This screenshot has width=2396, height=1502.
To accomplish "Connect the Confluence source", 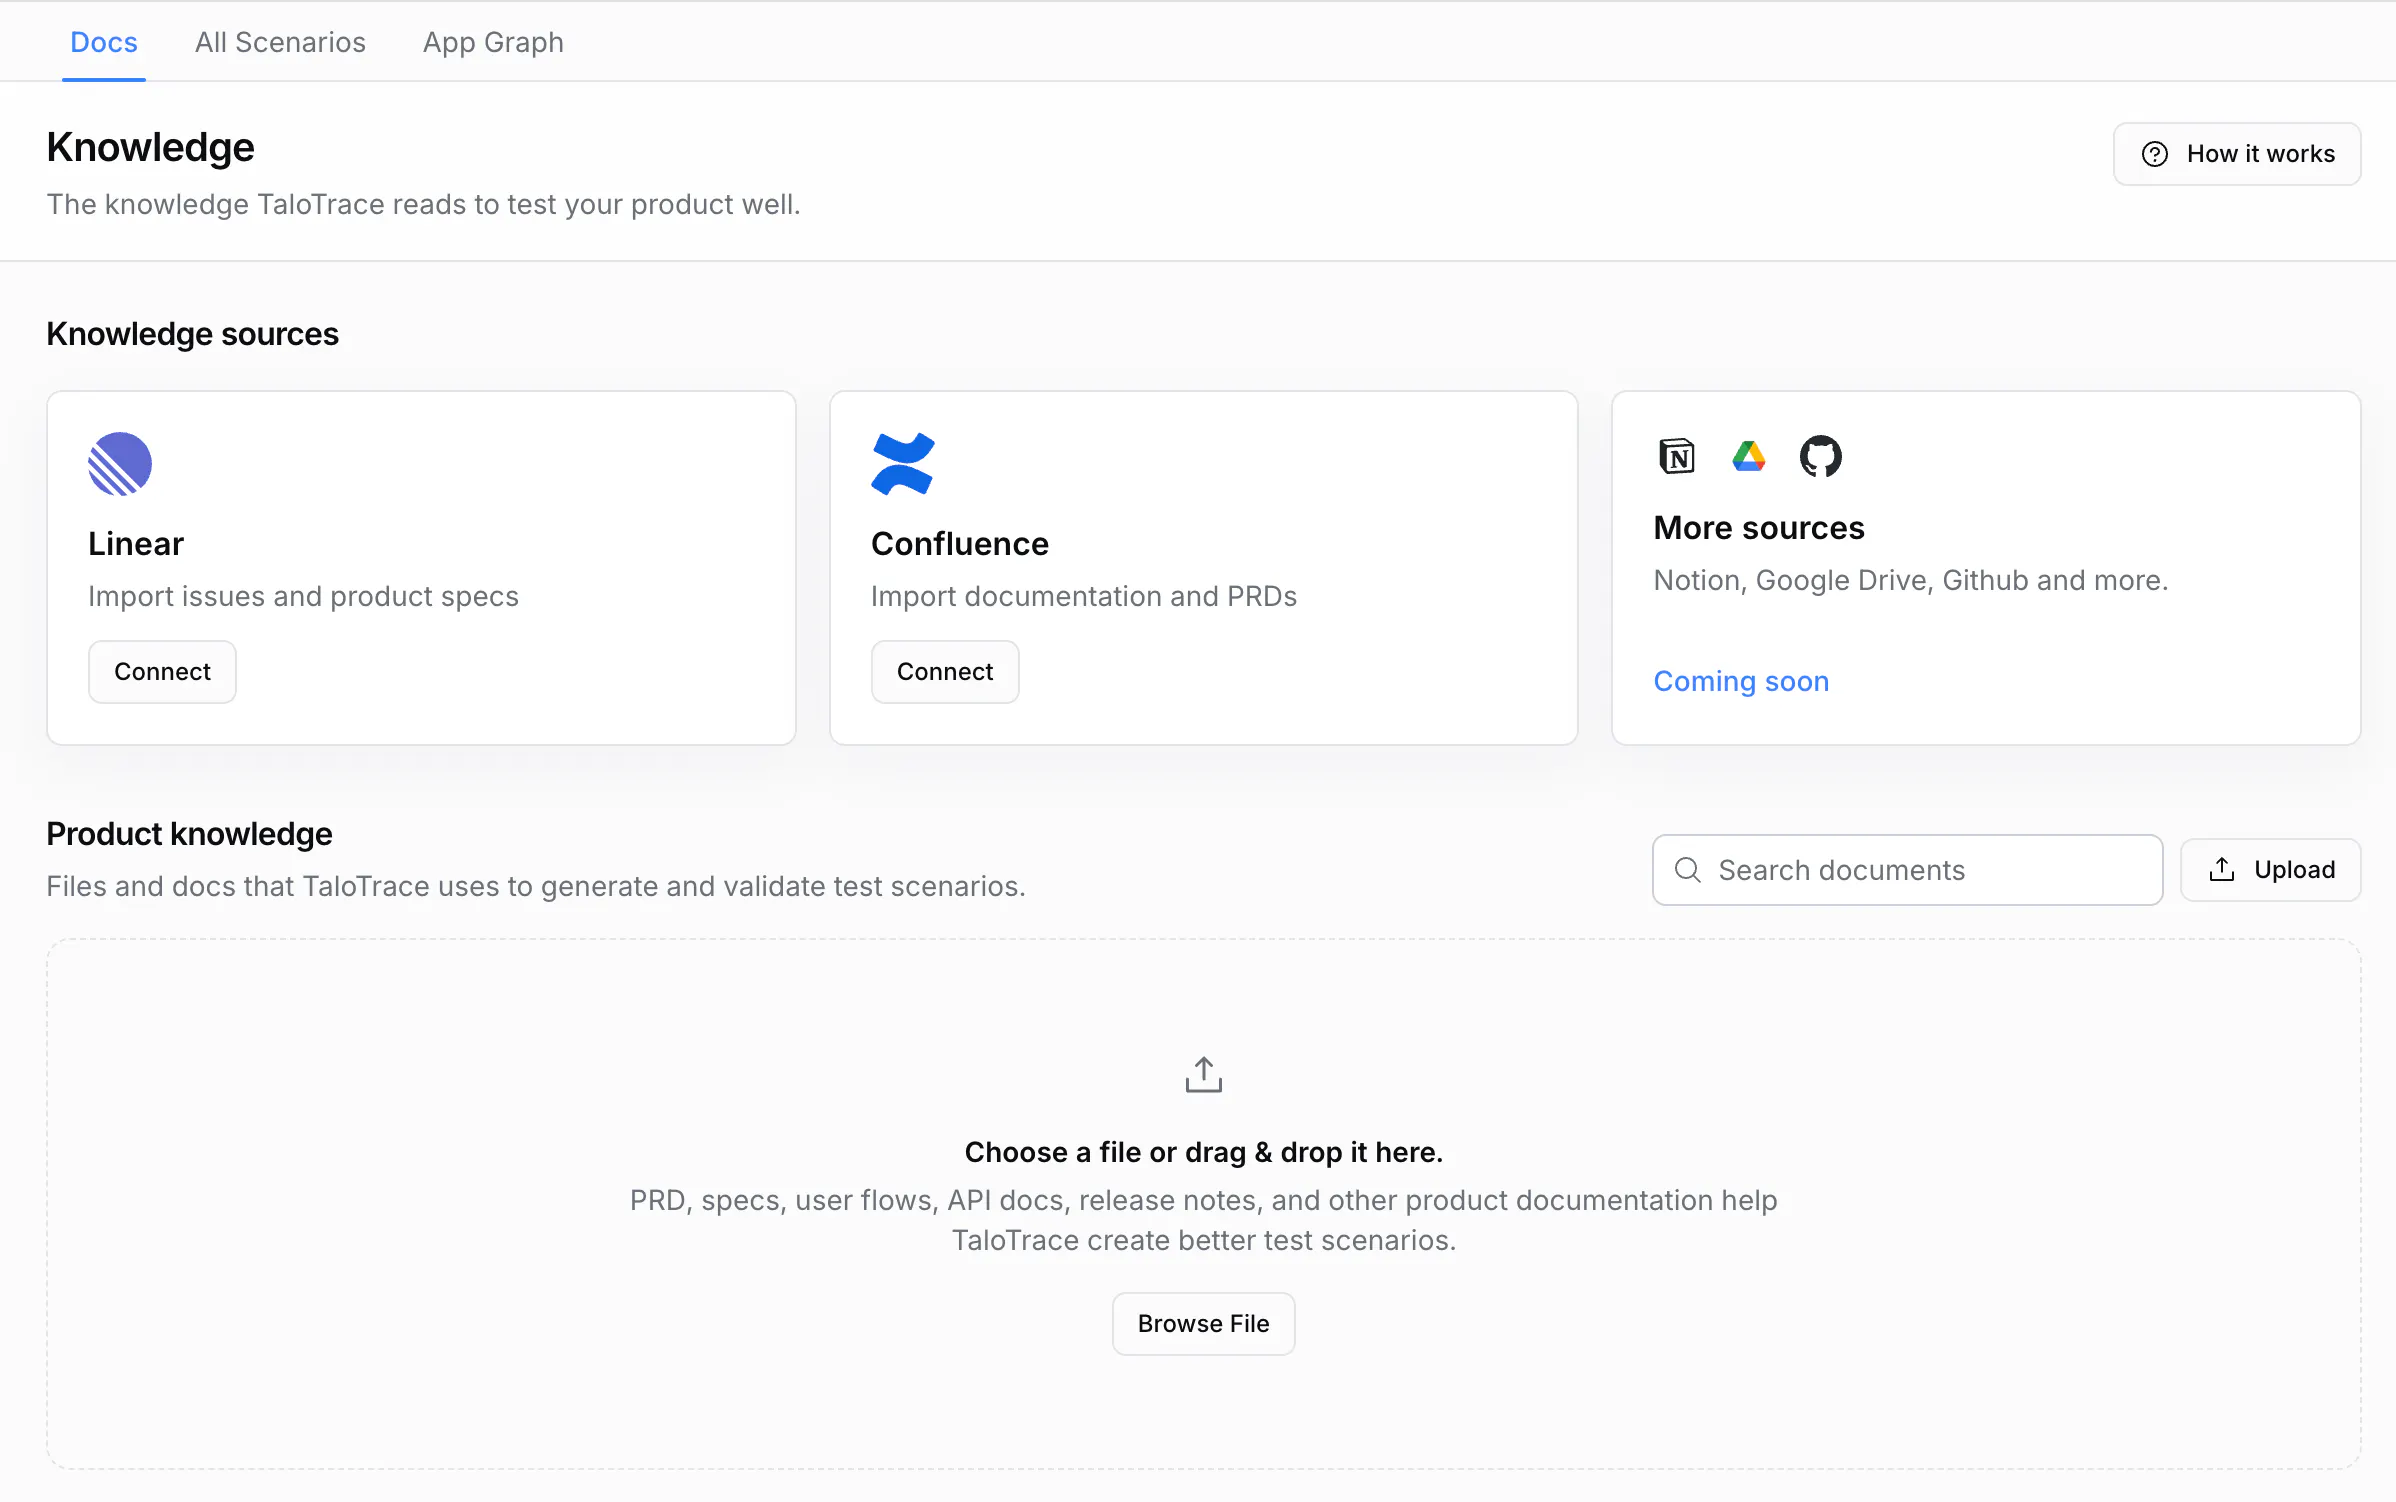I will pyautogui.click(x=945, y=672).
